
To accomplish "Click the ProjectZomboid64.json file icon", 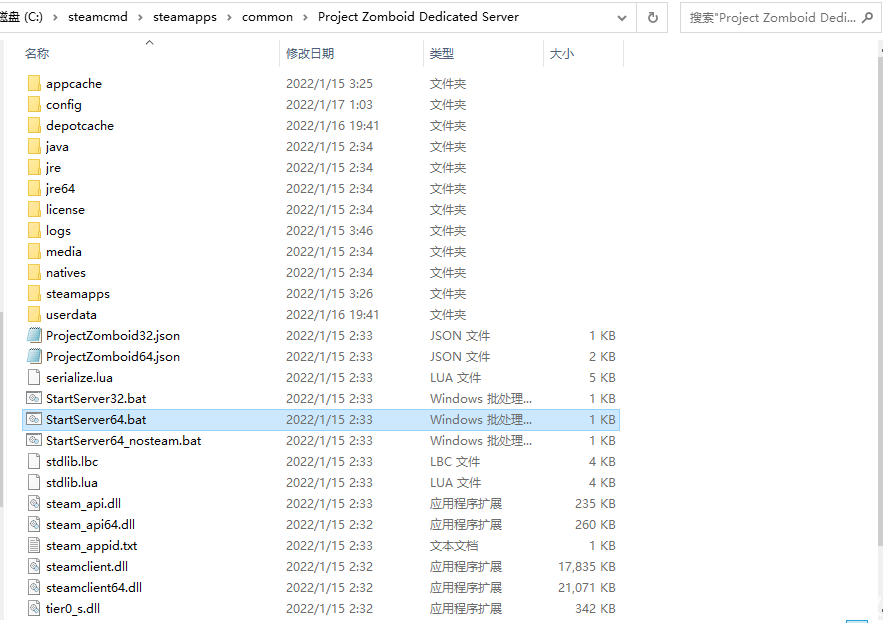I will (34, 357).
